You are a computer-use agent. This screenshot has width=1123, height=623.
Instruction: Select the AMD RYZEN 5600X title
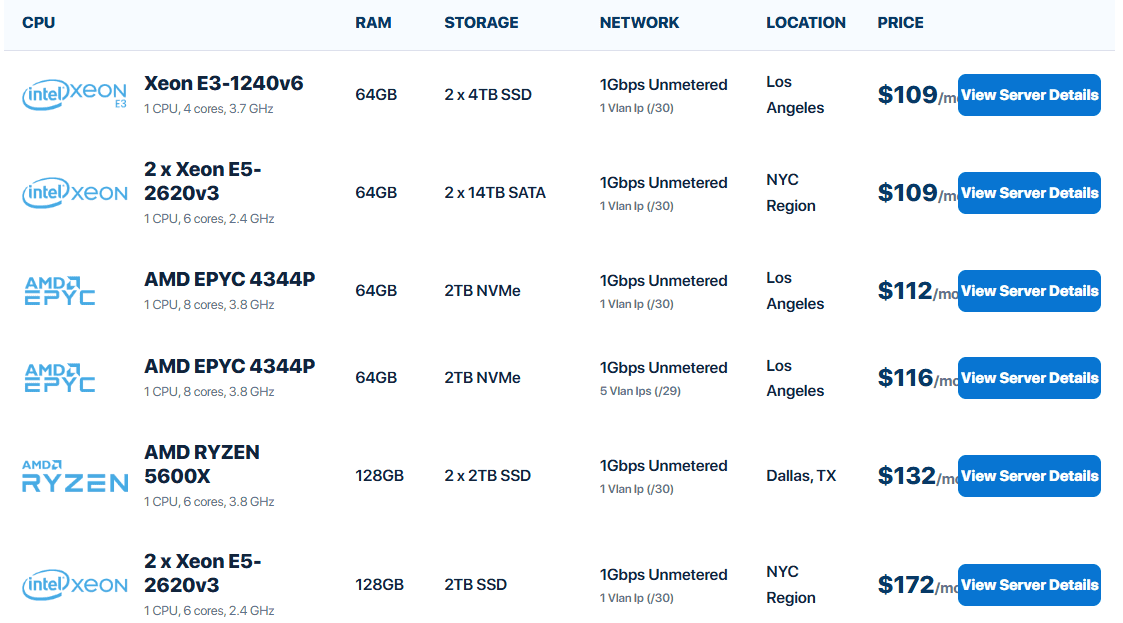[x=202, y=464]
